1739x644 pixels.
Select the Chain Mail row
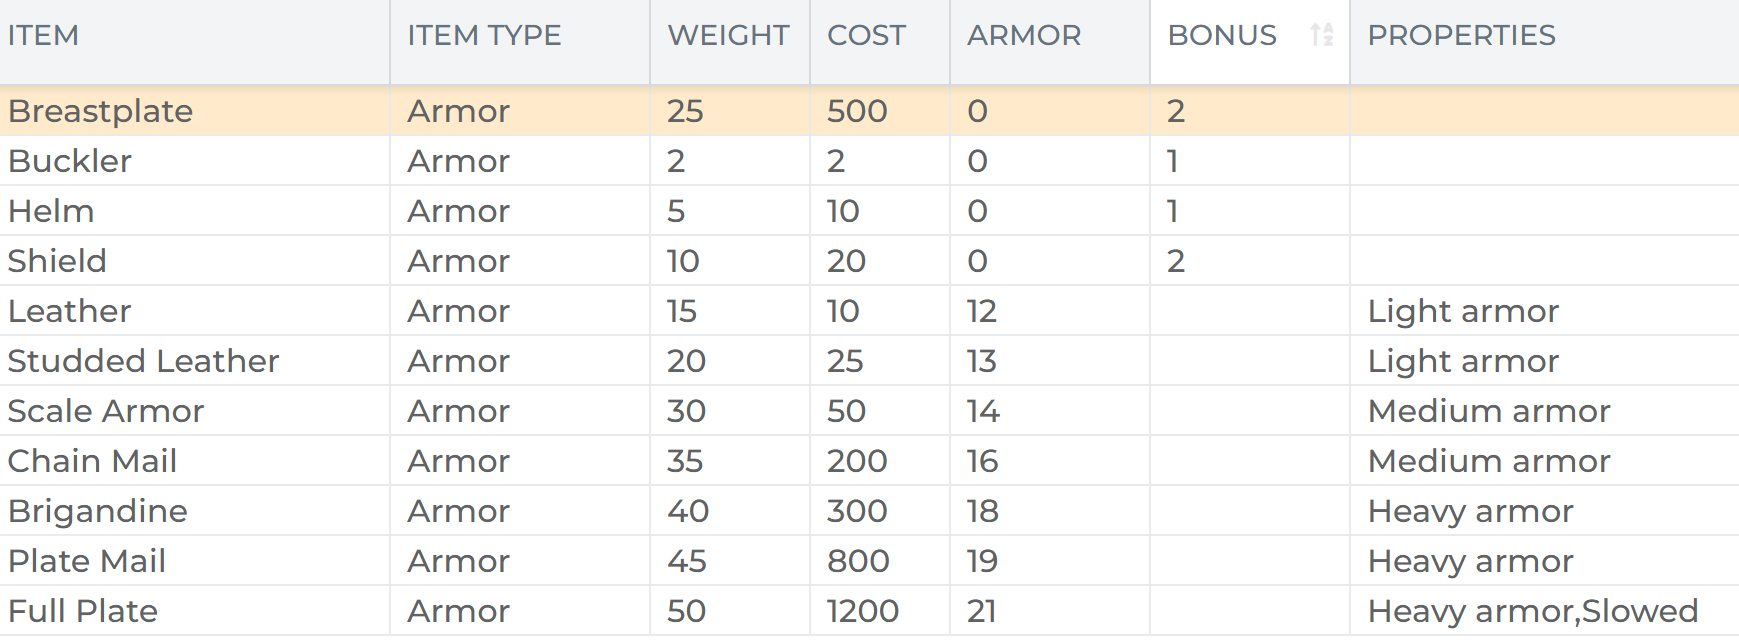[869, 460]
